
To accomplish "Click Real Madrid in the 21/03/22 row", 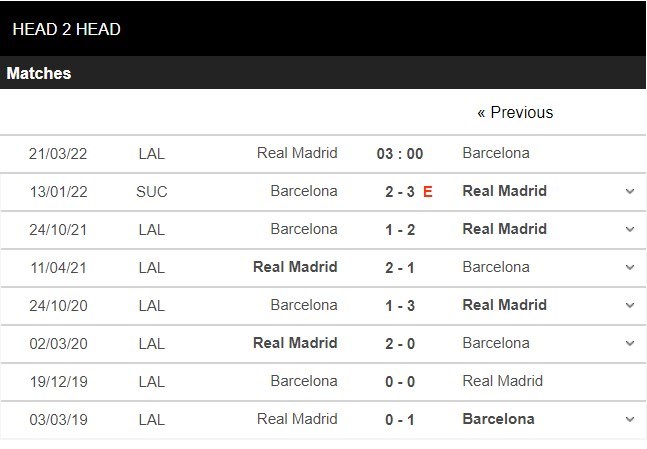I will (297, 153).
